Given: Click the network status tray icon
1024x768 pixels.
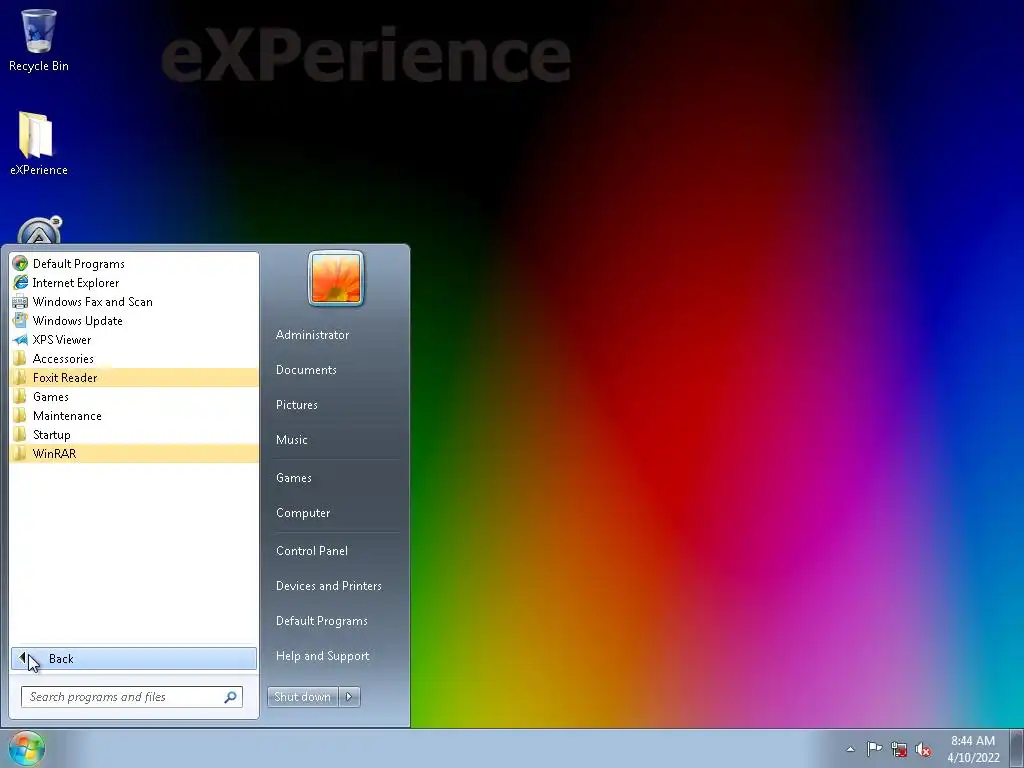Looking at the screenshot, I should coord(899,749).
